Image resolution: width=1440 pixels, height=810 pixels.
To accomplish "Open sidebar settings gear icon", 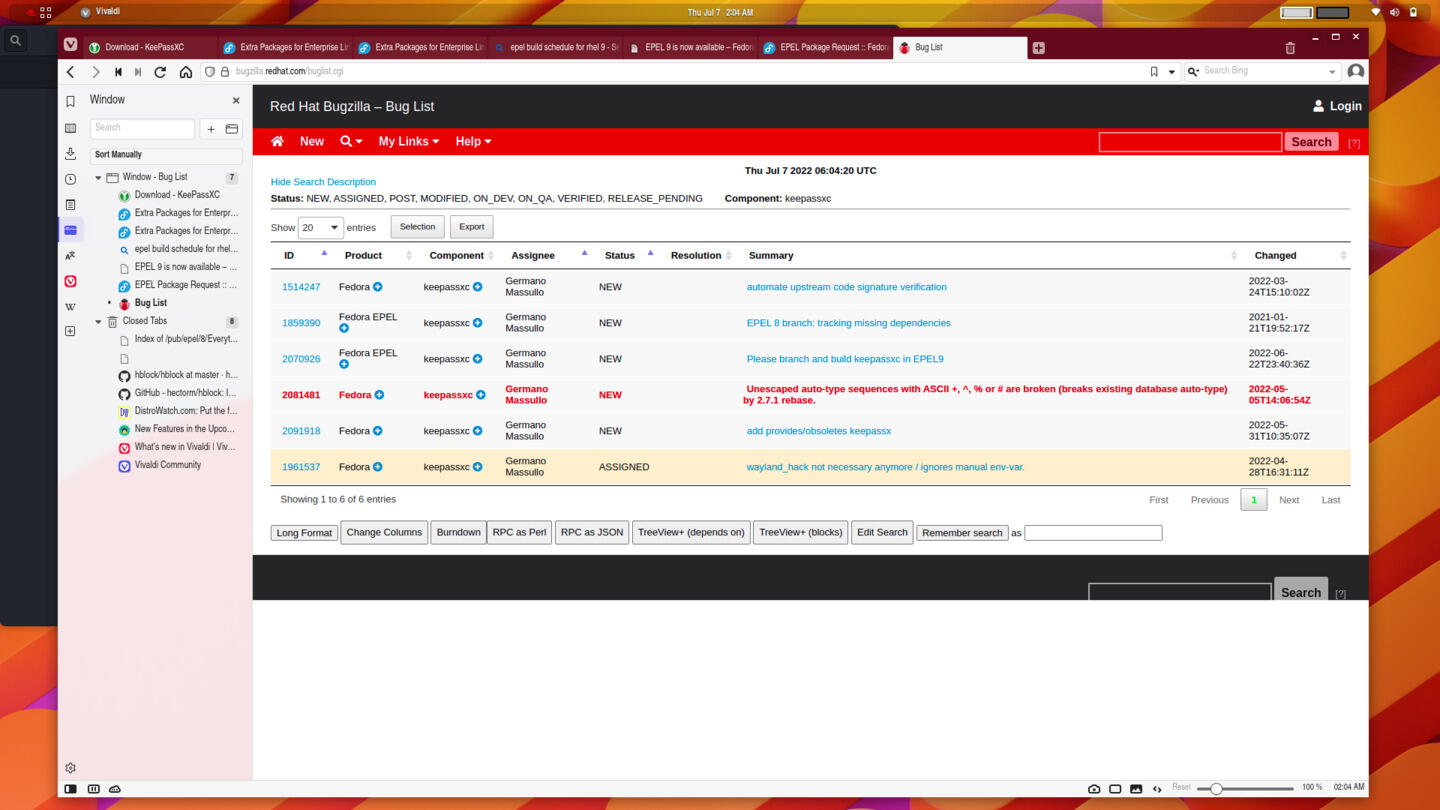I will 70,768.
